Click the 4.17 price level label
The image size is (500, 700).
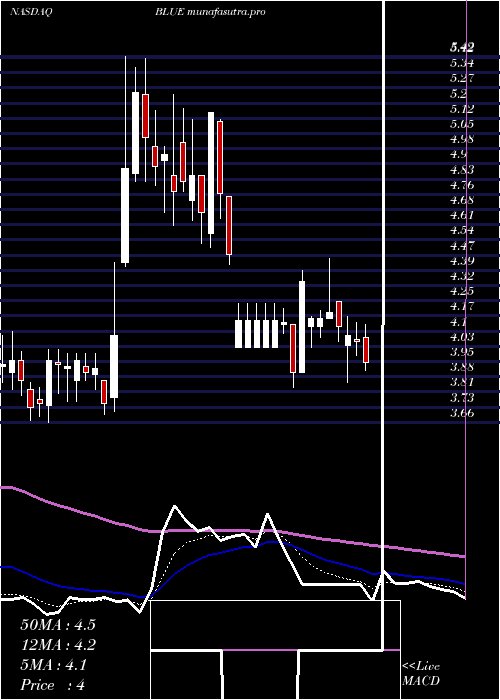click(x=462, y=306)
